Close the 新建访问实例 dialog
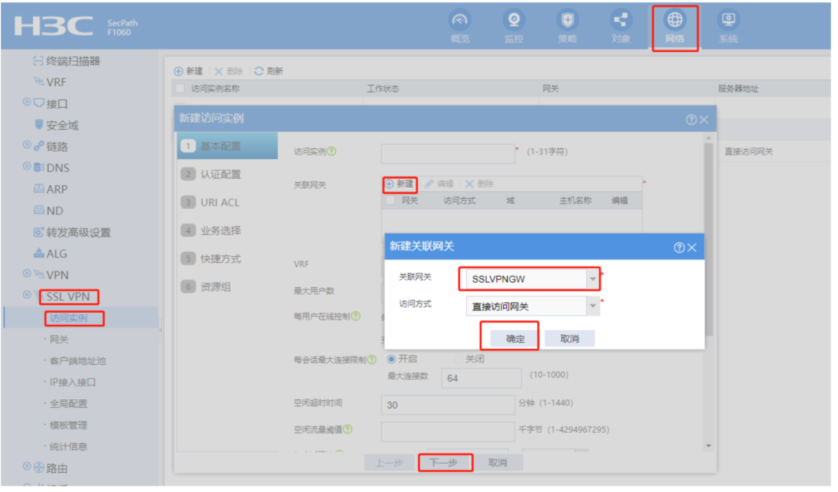838x492 pixels. point(704,120)
